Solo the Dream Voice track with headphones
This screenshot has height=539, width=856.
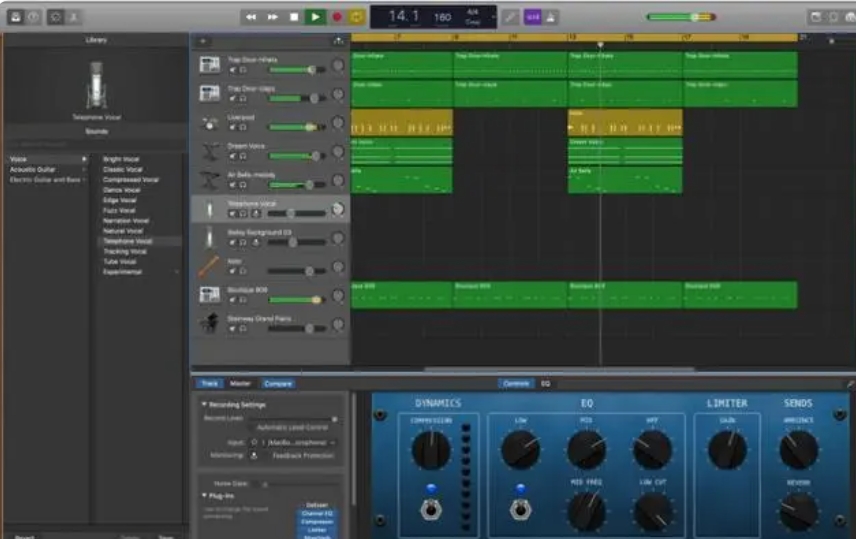click(x=243, y=156)
